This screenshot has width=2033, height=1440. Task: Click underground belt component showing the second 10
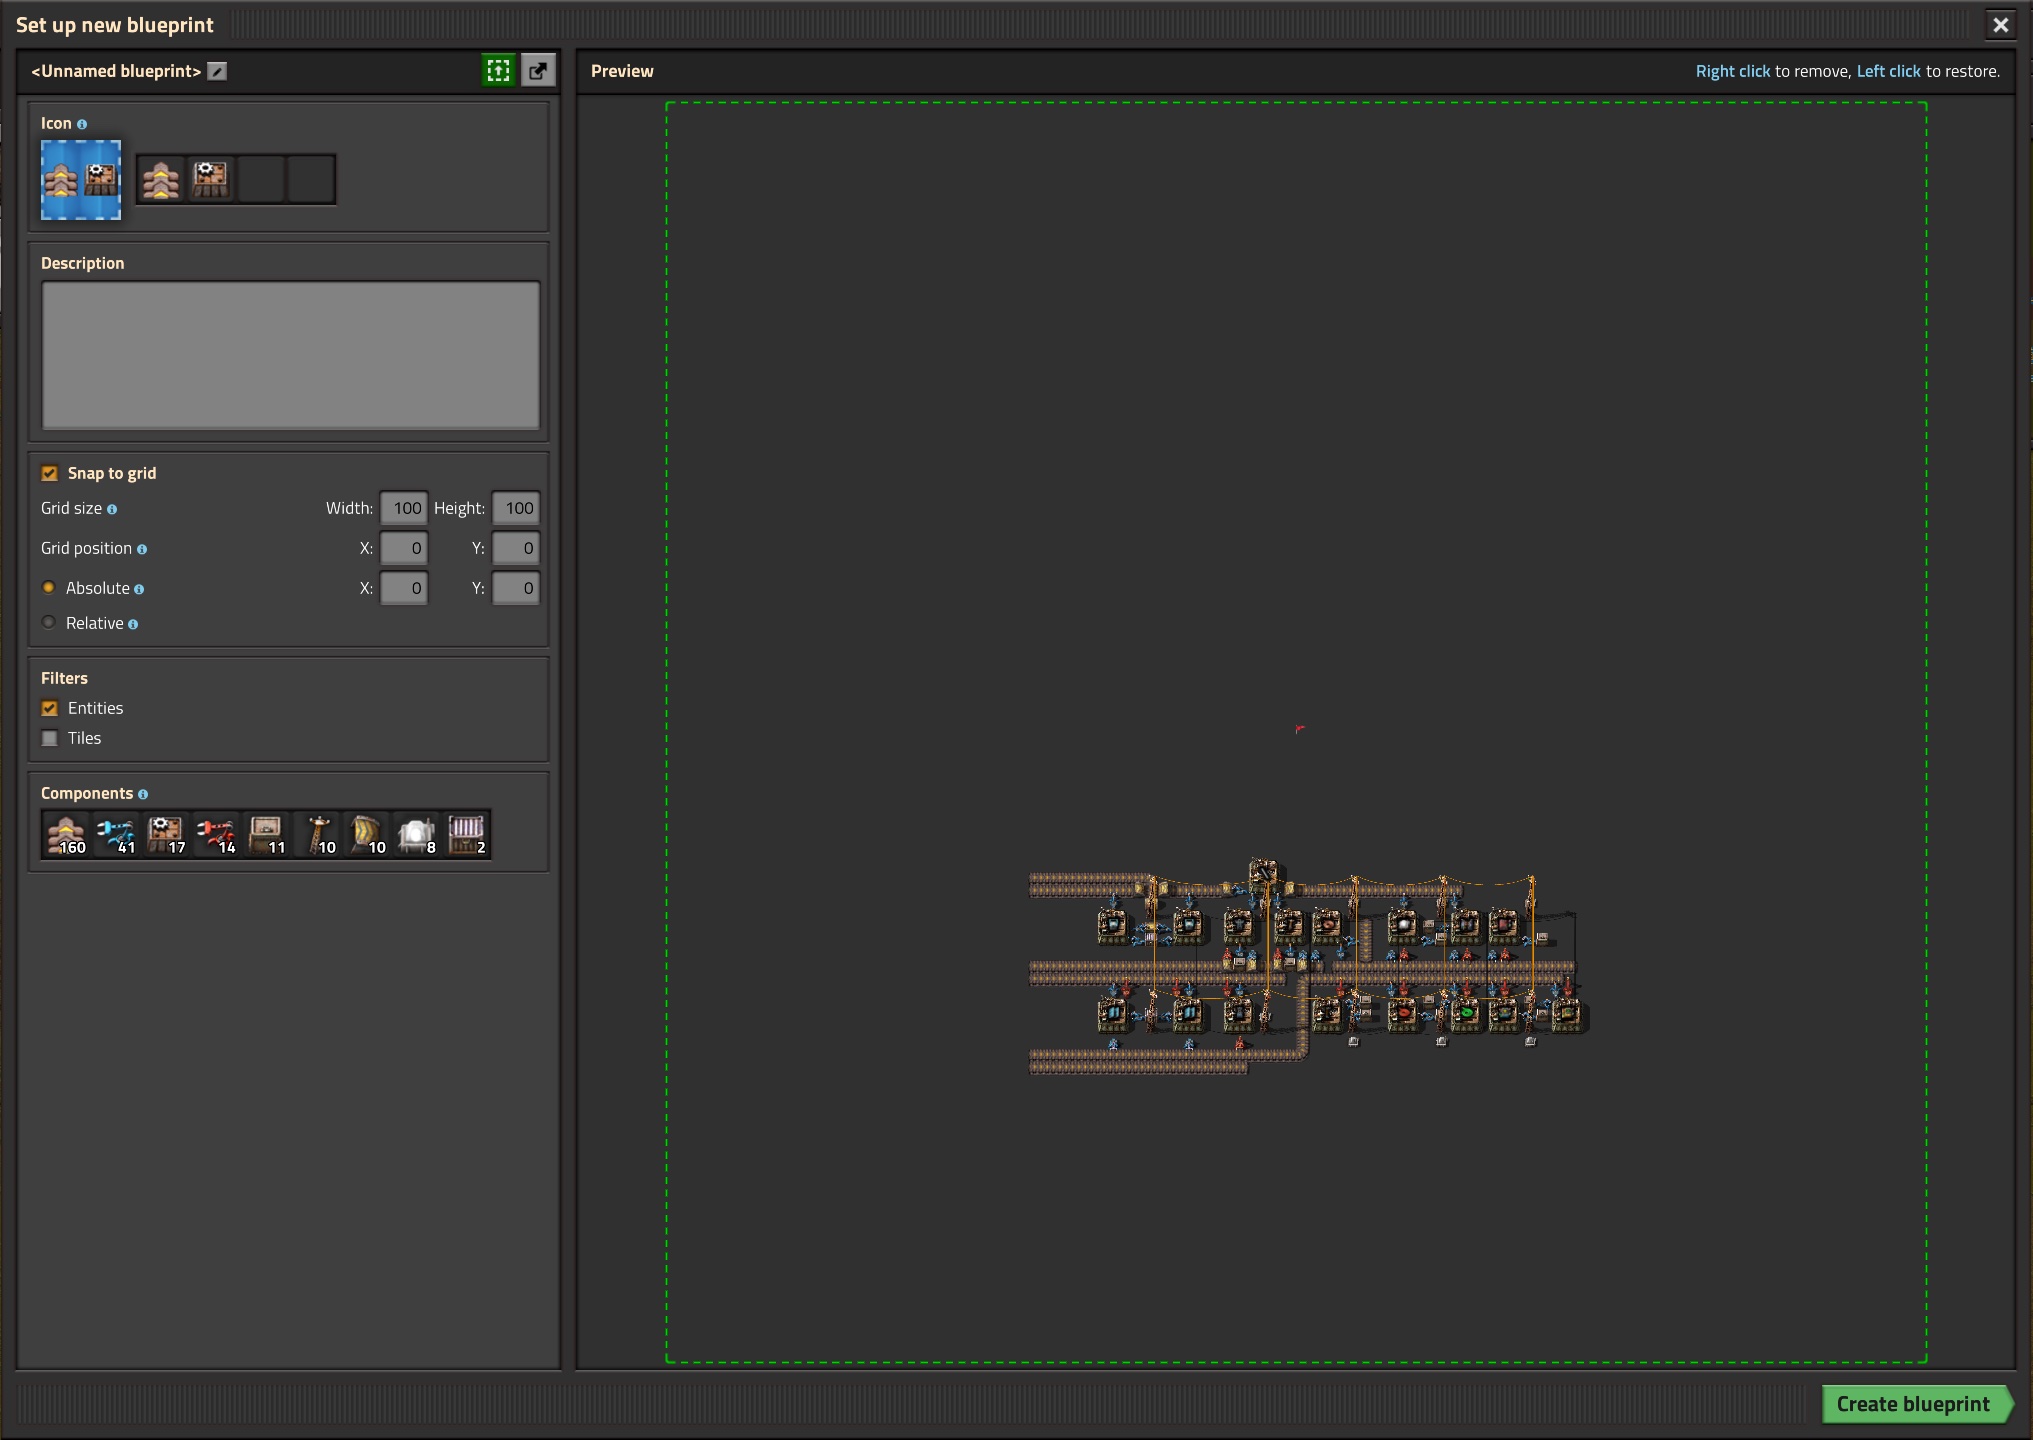[x=367, y=834]
